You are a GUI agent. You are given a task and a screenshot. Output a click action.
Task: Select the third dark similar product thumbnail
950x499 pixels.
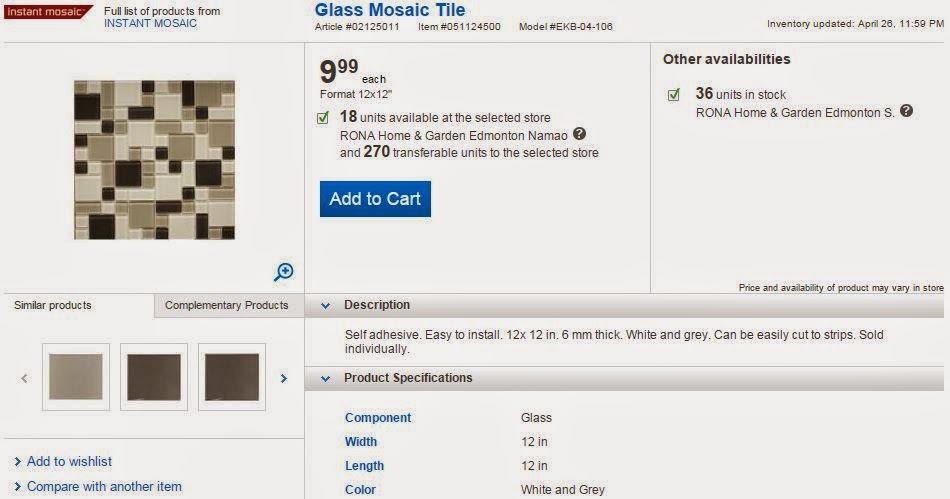(x=232, y=377)
